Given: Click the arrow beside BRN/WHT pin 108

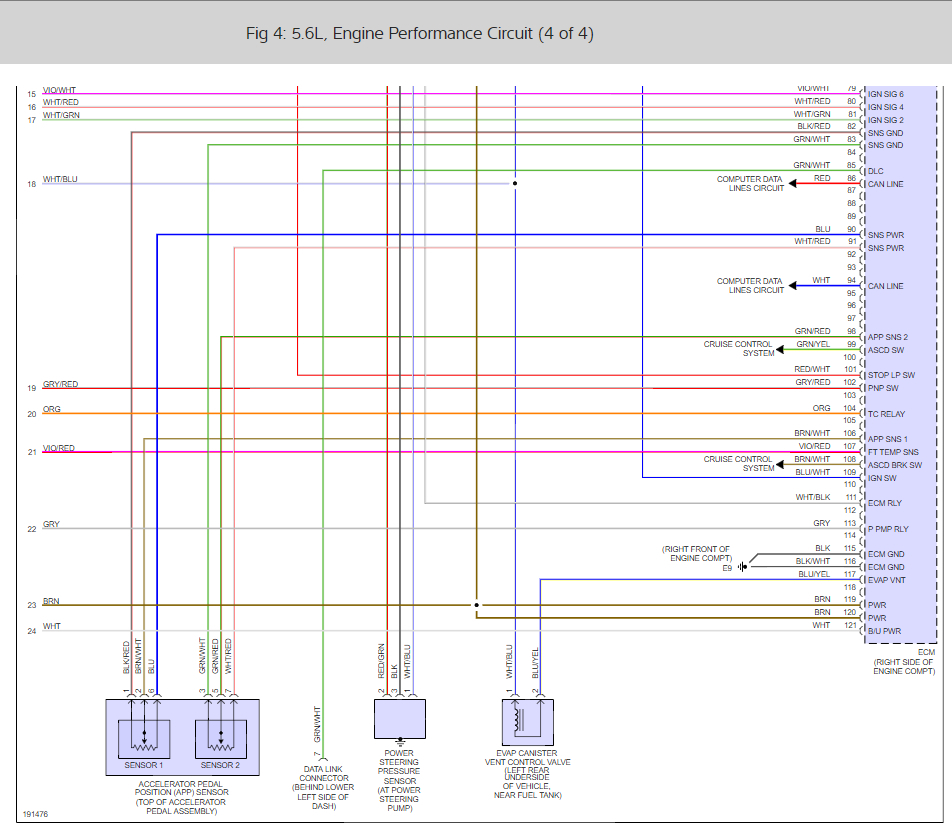Looking at the screenshot, I should [x=780, y=465].
